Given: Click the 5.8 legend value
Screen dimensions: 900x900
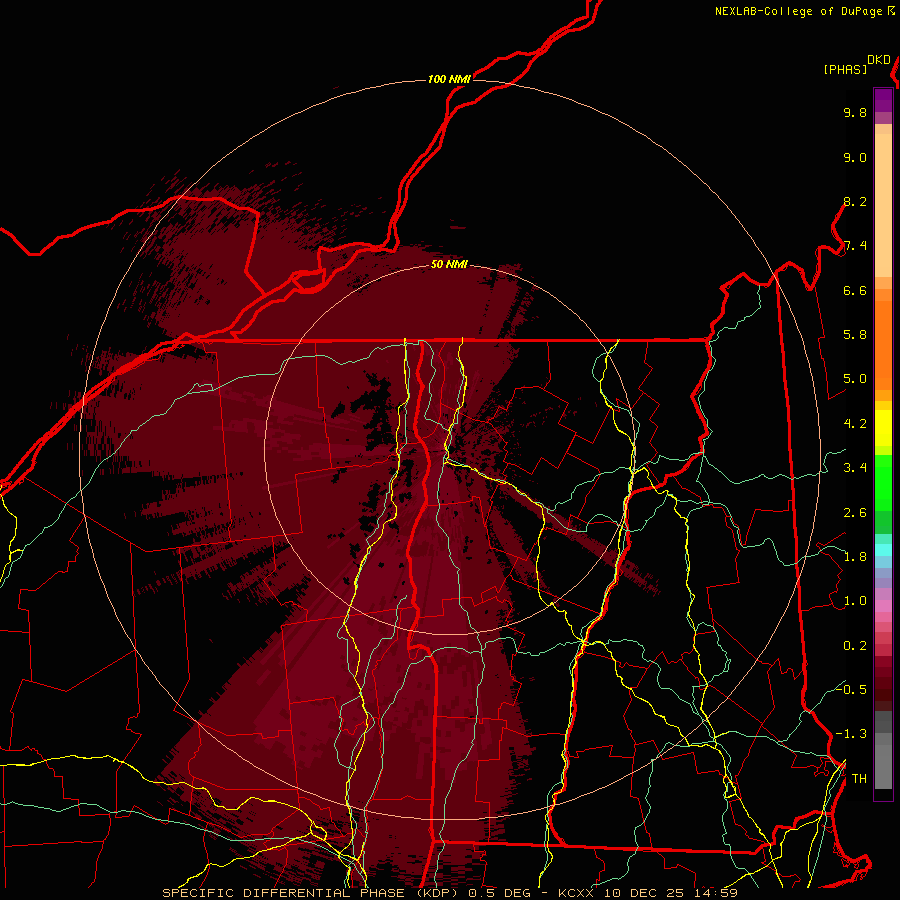Looking at the screenshot, I should [855, 335].
